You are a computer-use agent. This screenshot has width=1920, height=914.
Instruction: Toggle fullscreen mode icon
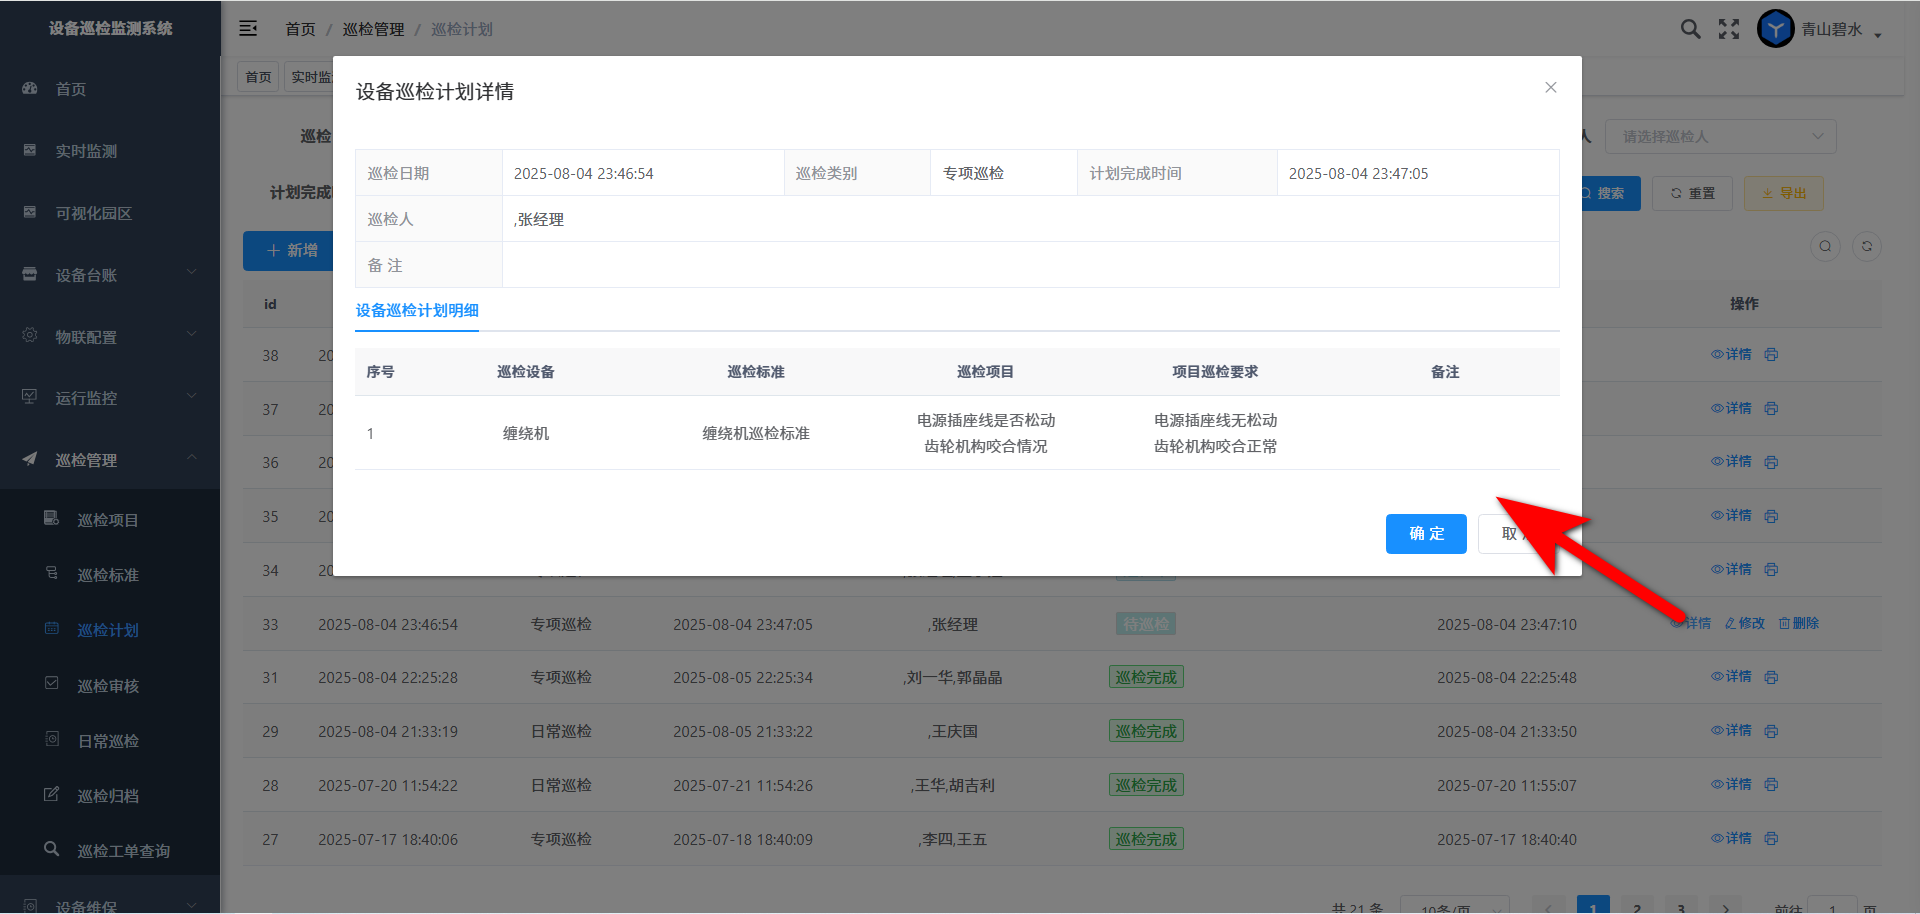[x=1729, y=29]
